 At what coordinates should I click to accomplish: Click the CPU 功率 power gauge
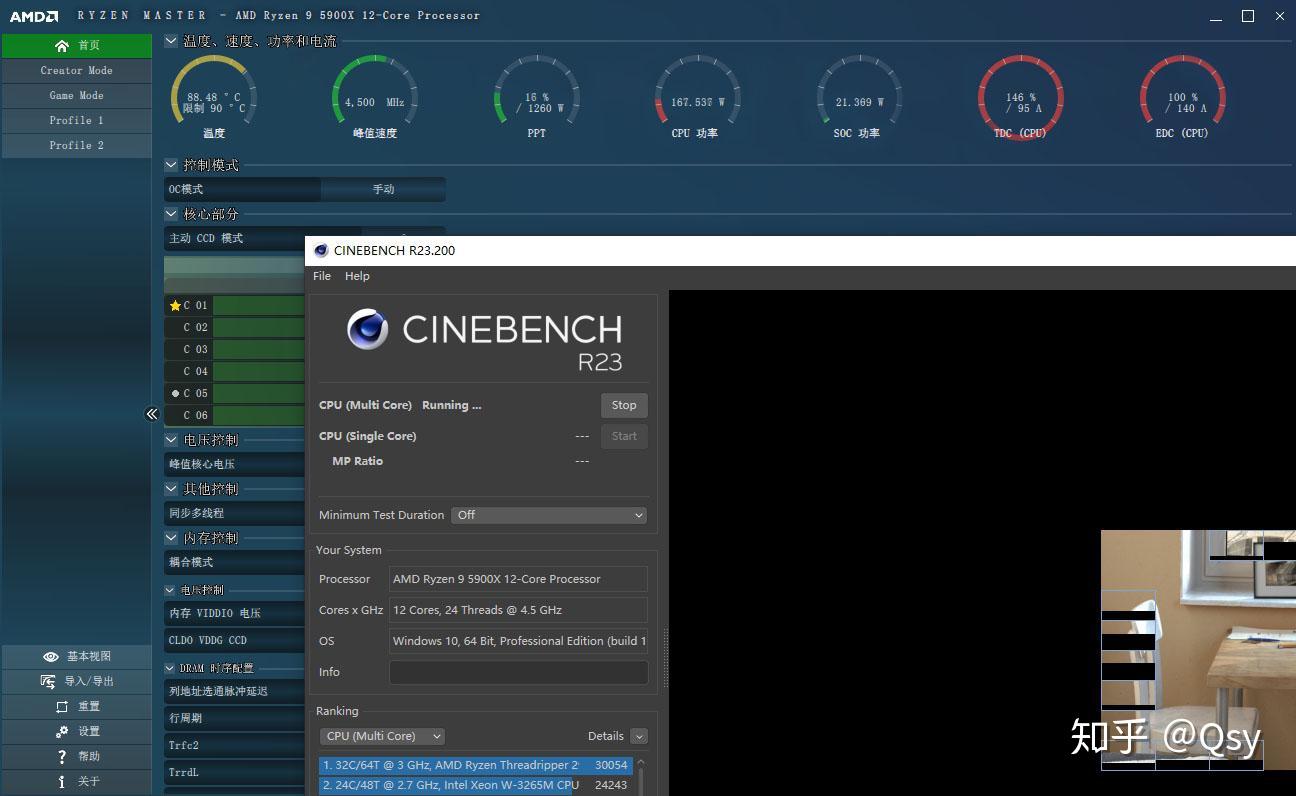[x=698, y=98]
